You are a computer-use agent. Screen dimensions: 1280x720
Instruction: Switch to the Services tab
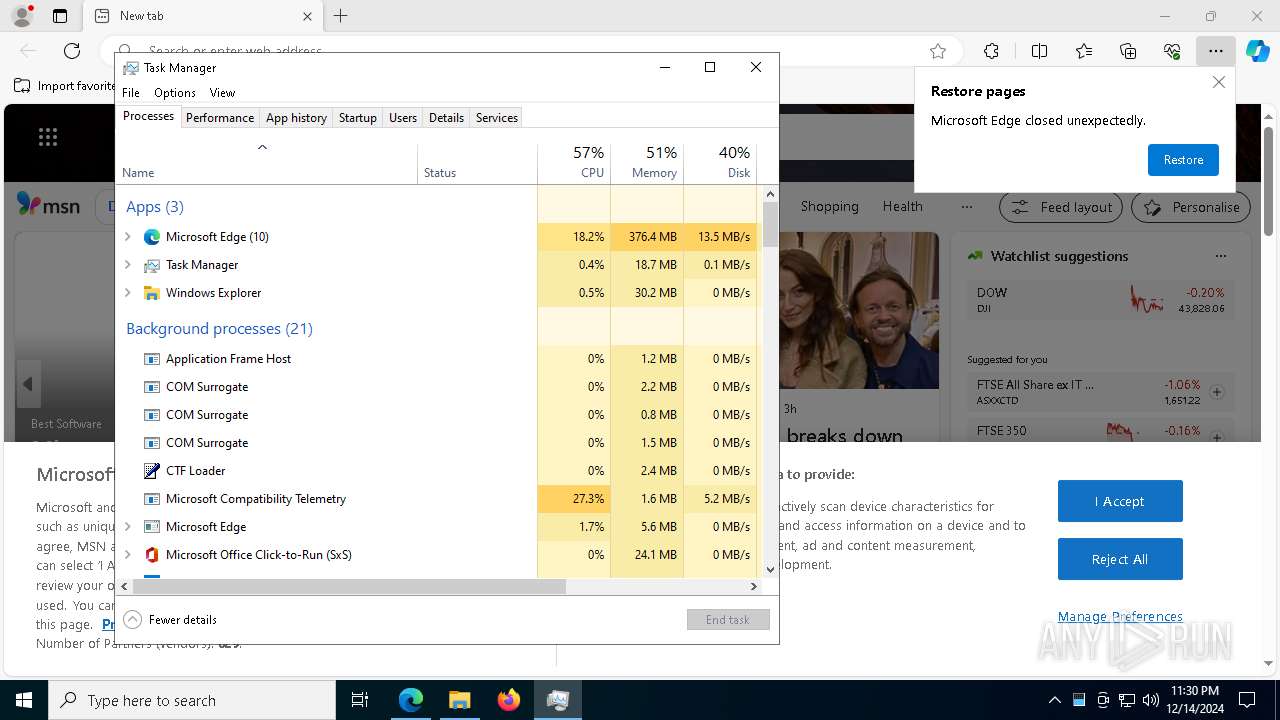pos(497,118)
